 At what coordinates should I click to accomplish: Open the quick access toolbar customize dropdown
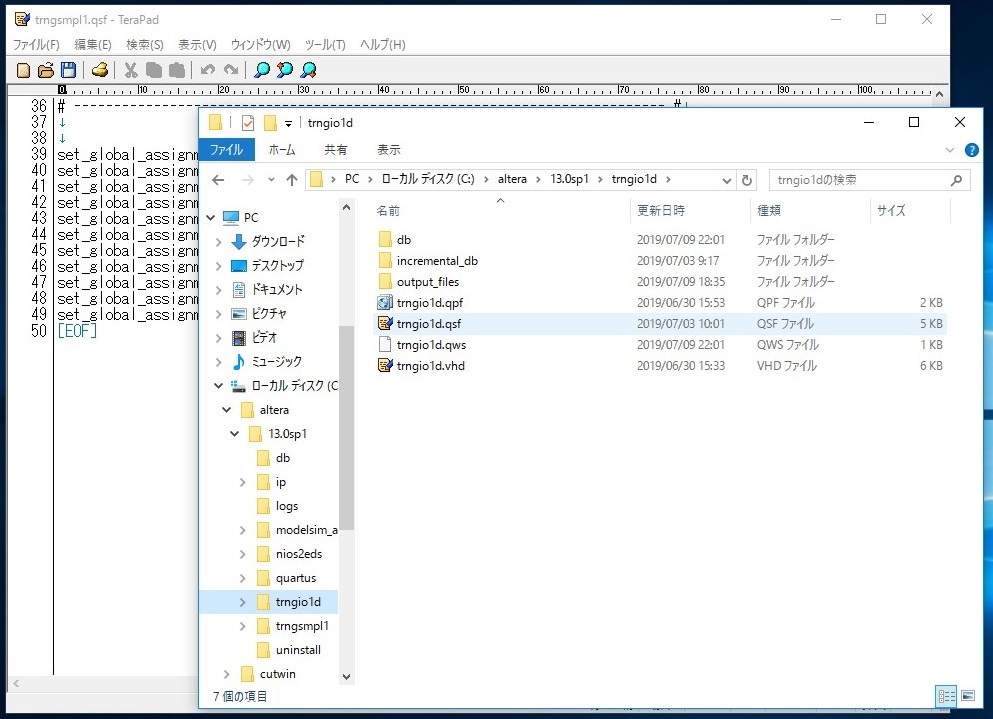point(288,123)
